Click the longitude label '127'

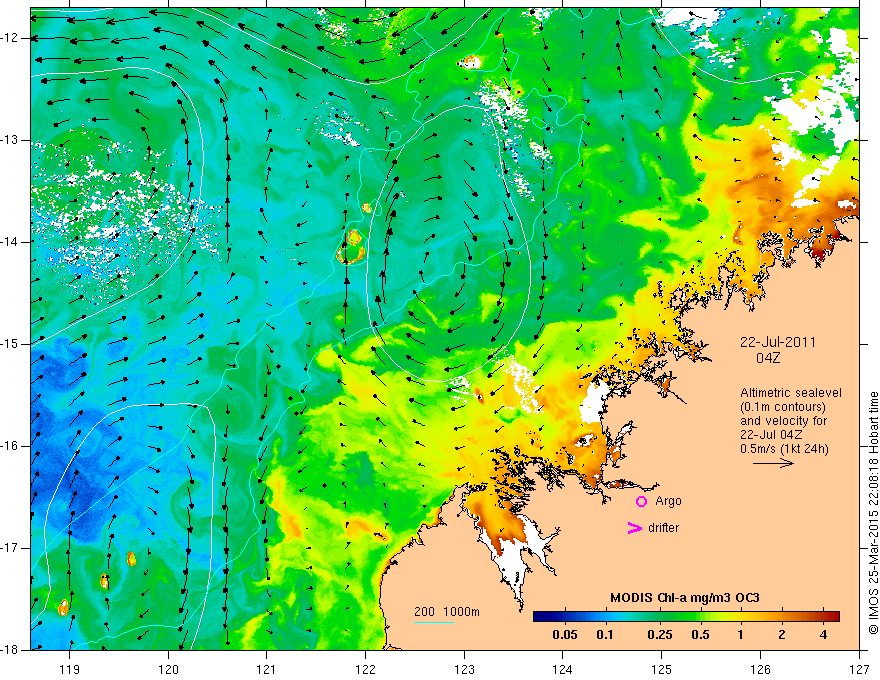tap(859, 669)
